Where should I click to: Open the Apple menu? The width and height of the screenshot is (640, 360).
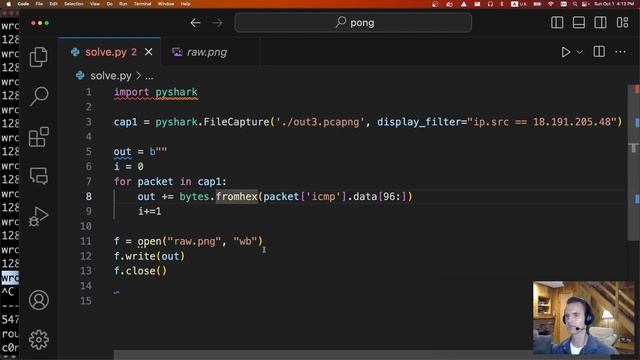[9, 4]
